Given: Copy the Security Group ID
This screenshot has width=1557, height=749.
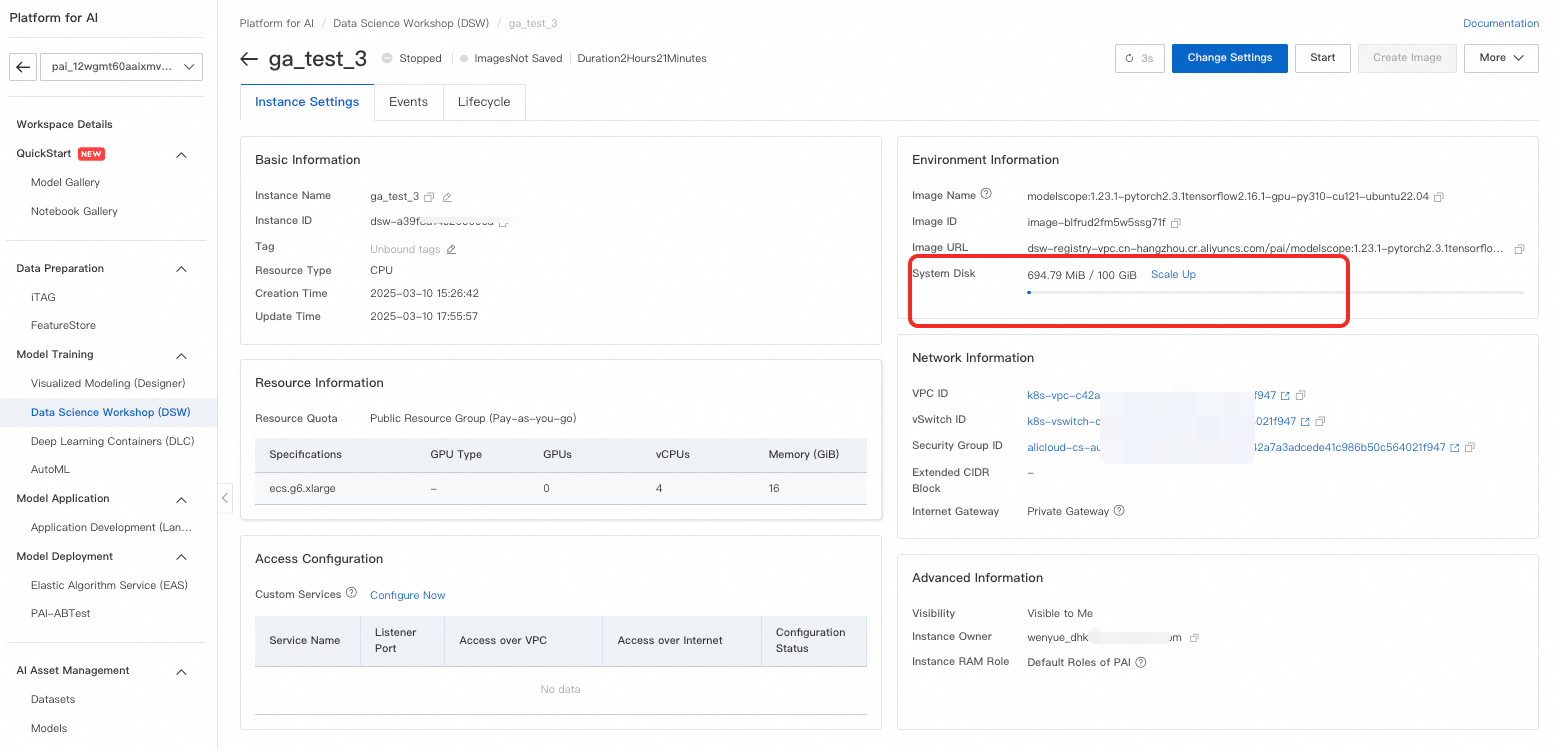Looking at the screenshot, I should [x=1470, y=448].
